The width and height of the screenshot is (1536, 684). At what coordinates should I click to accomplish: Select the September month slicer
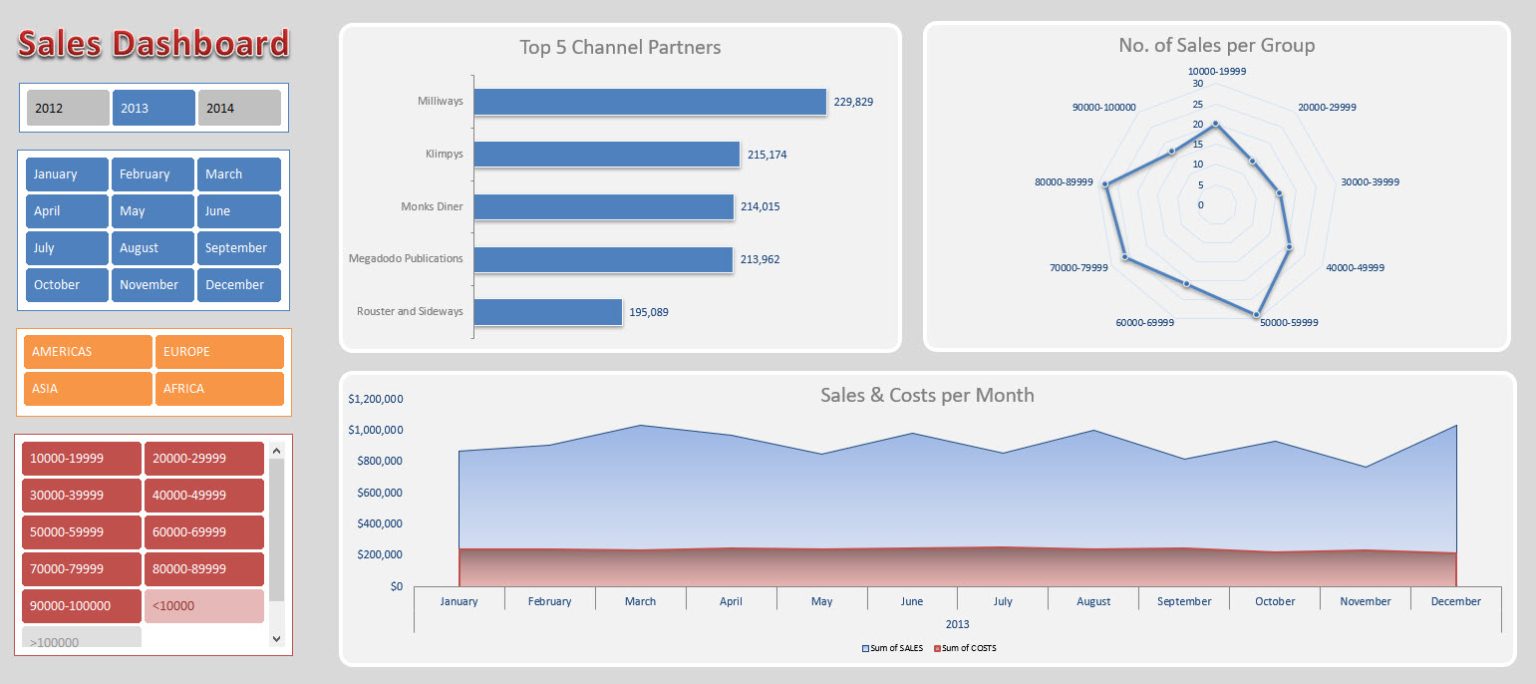coord(239,248)
